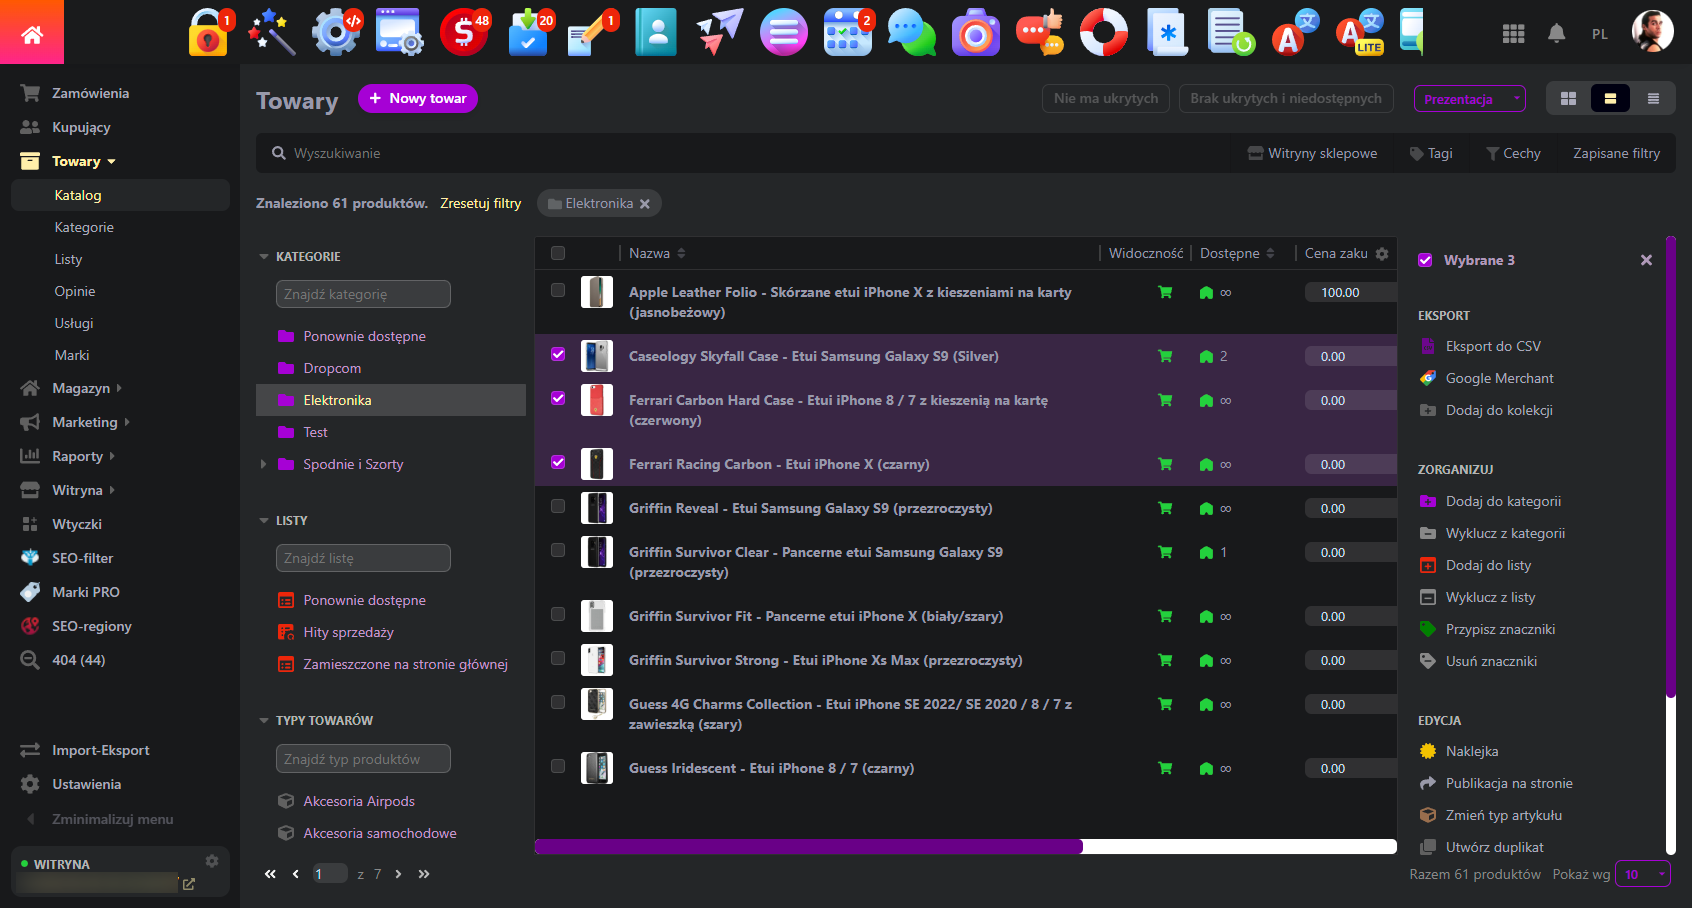Uncheck the Caseology Skyfall Case product
The width and height of the screenshot is (1692, 908).
tap(558, 354)
